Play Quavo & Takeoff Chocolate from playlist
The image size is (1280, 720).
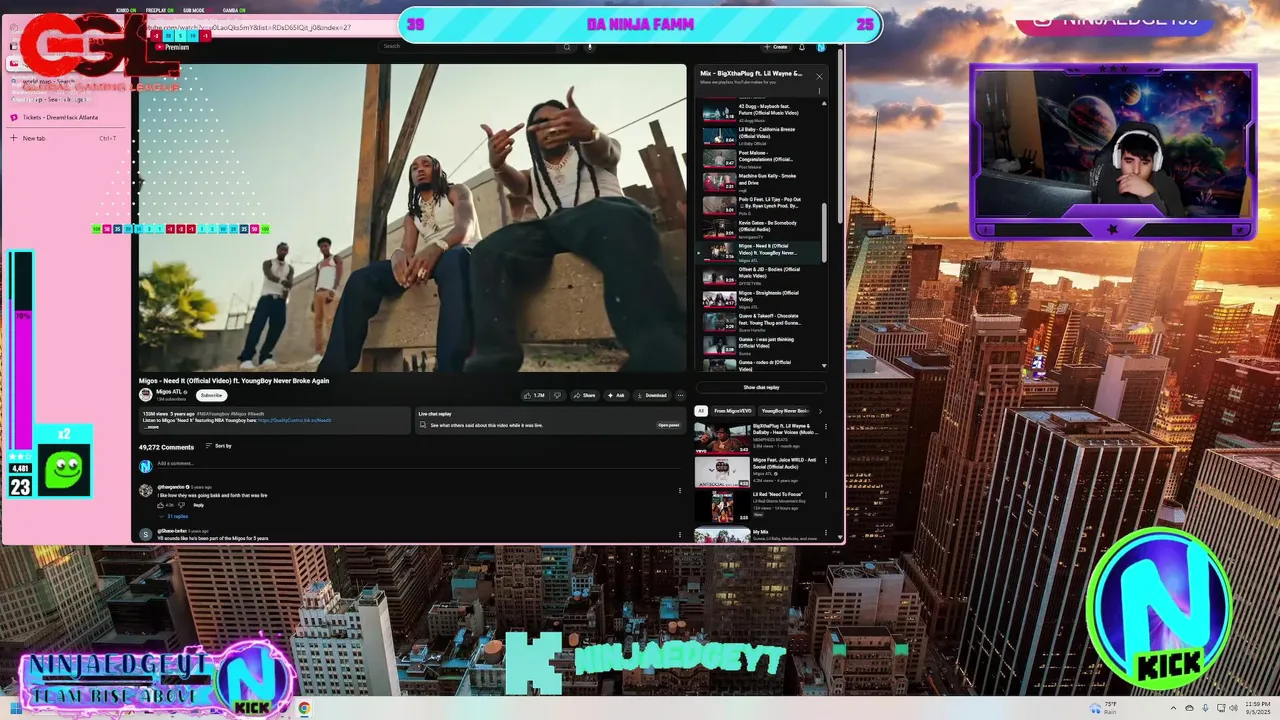coord(762,323)
